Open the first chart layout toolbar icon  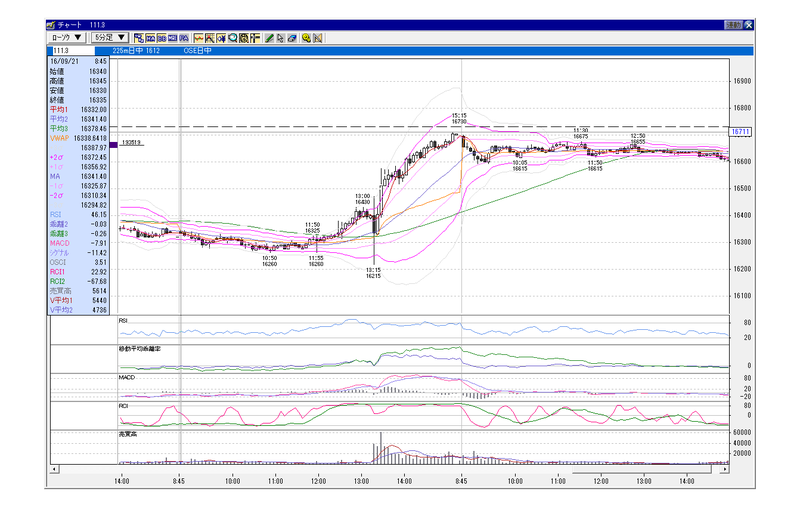click(x=139, y=38)
